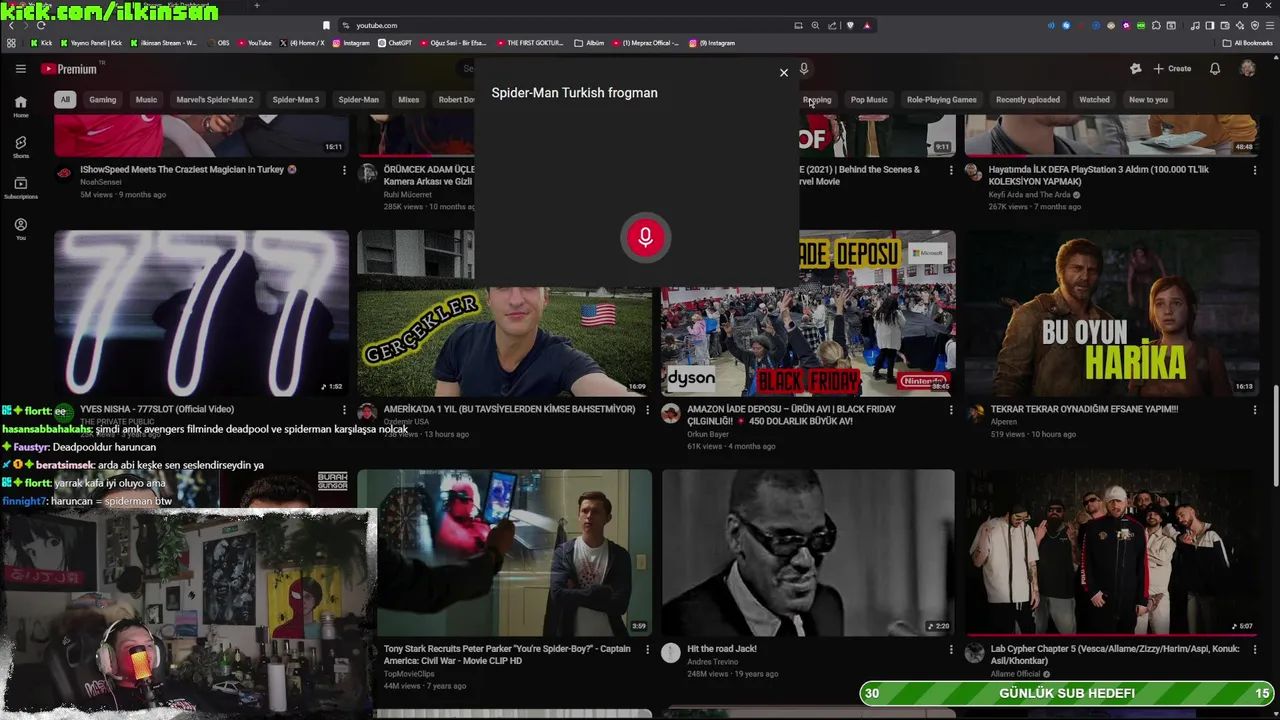Viewport: 1280px width, 720px height.
Task: Open options for Hit the road Jack
Action: pos(951,650)
